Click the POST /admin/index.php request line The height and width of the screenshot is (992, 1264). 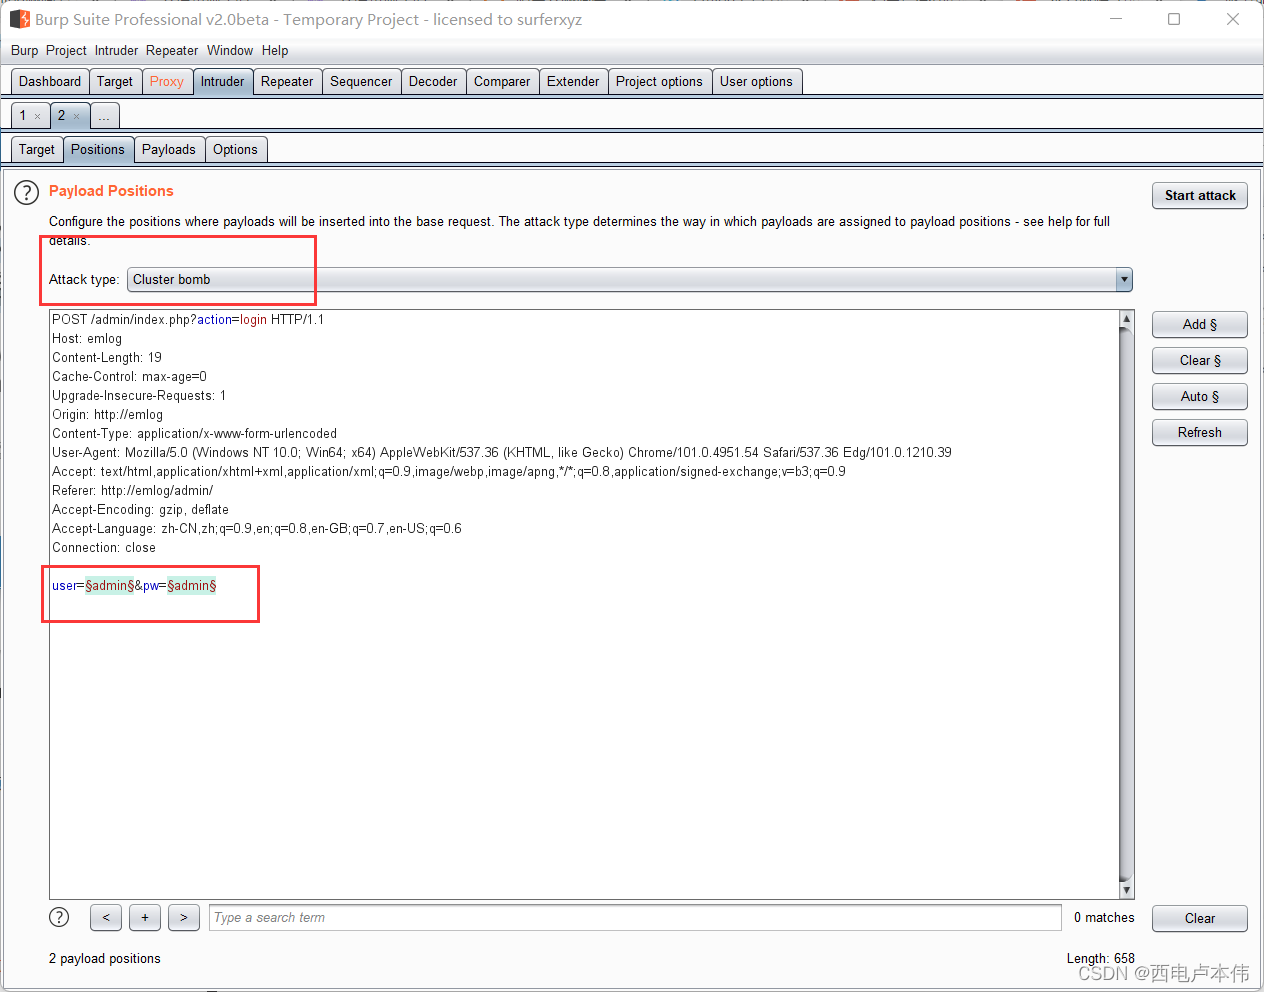pos(188,320)
